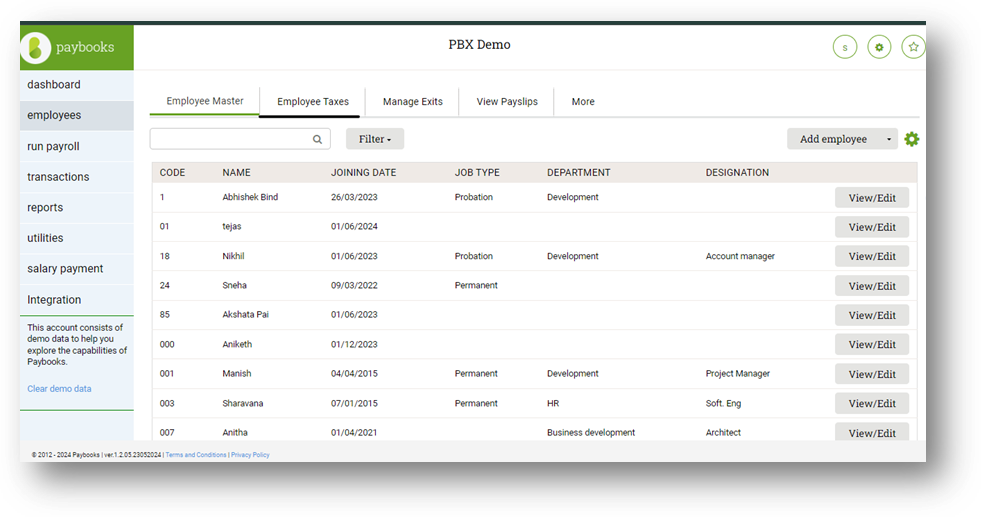Click the name Abhishek Bind
The height and width of the screenshot is (517, 981).
[250, 197]
